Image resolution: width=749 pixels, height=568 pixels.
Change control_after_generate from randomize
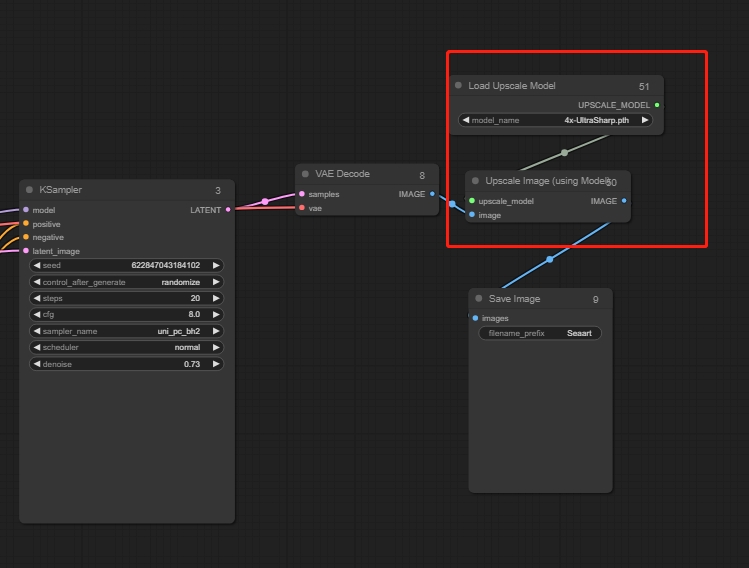pyautogui.click(x=126, y=282)
